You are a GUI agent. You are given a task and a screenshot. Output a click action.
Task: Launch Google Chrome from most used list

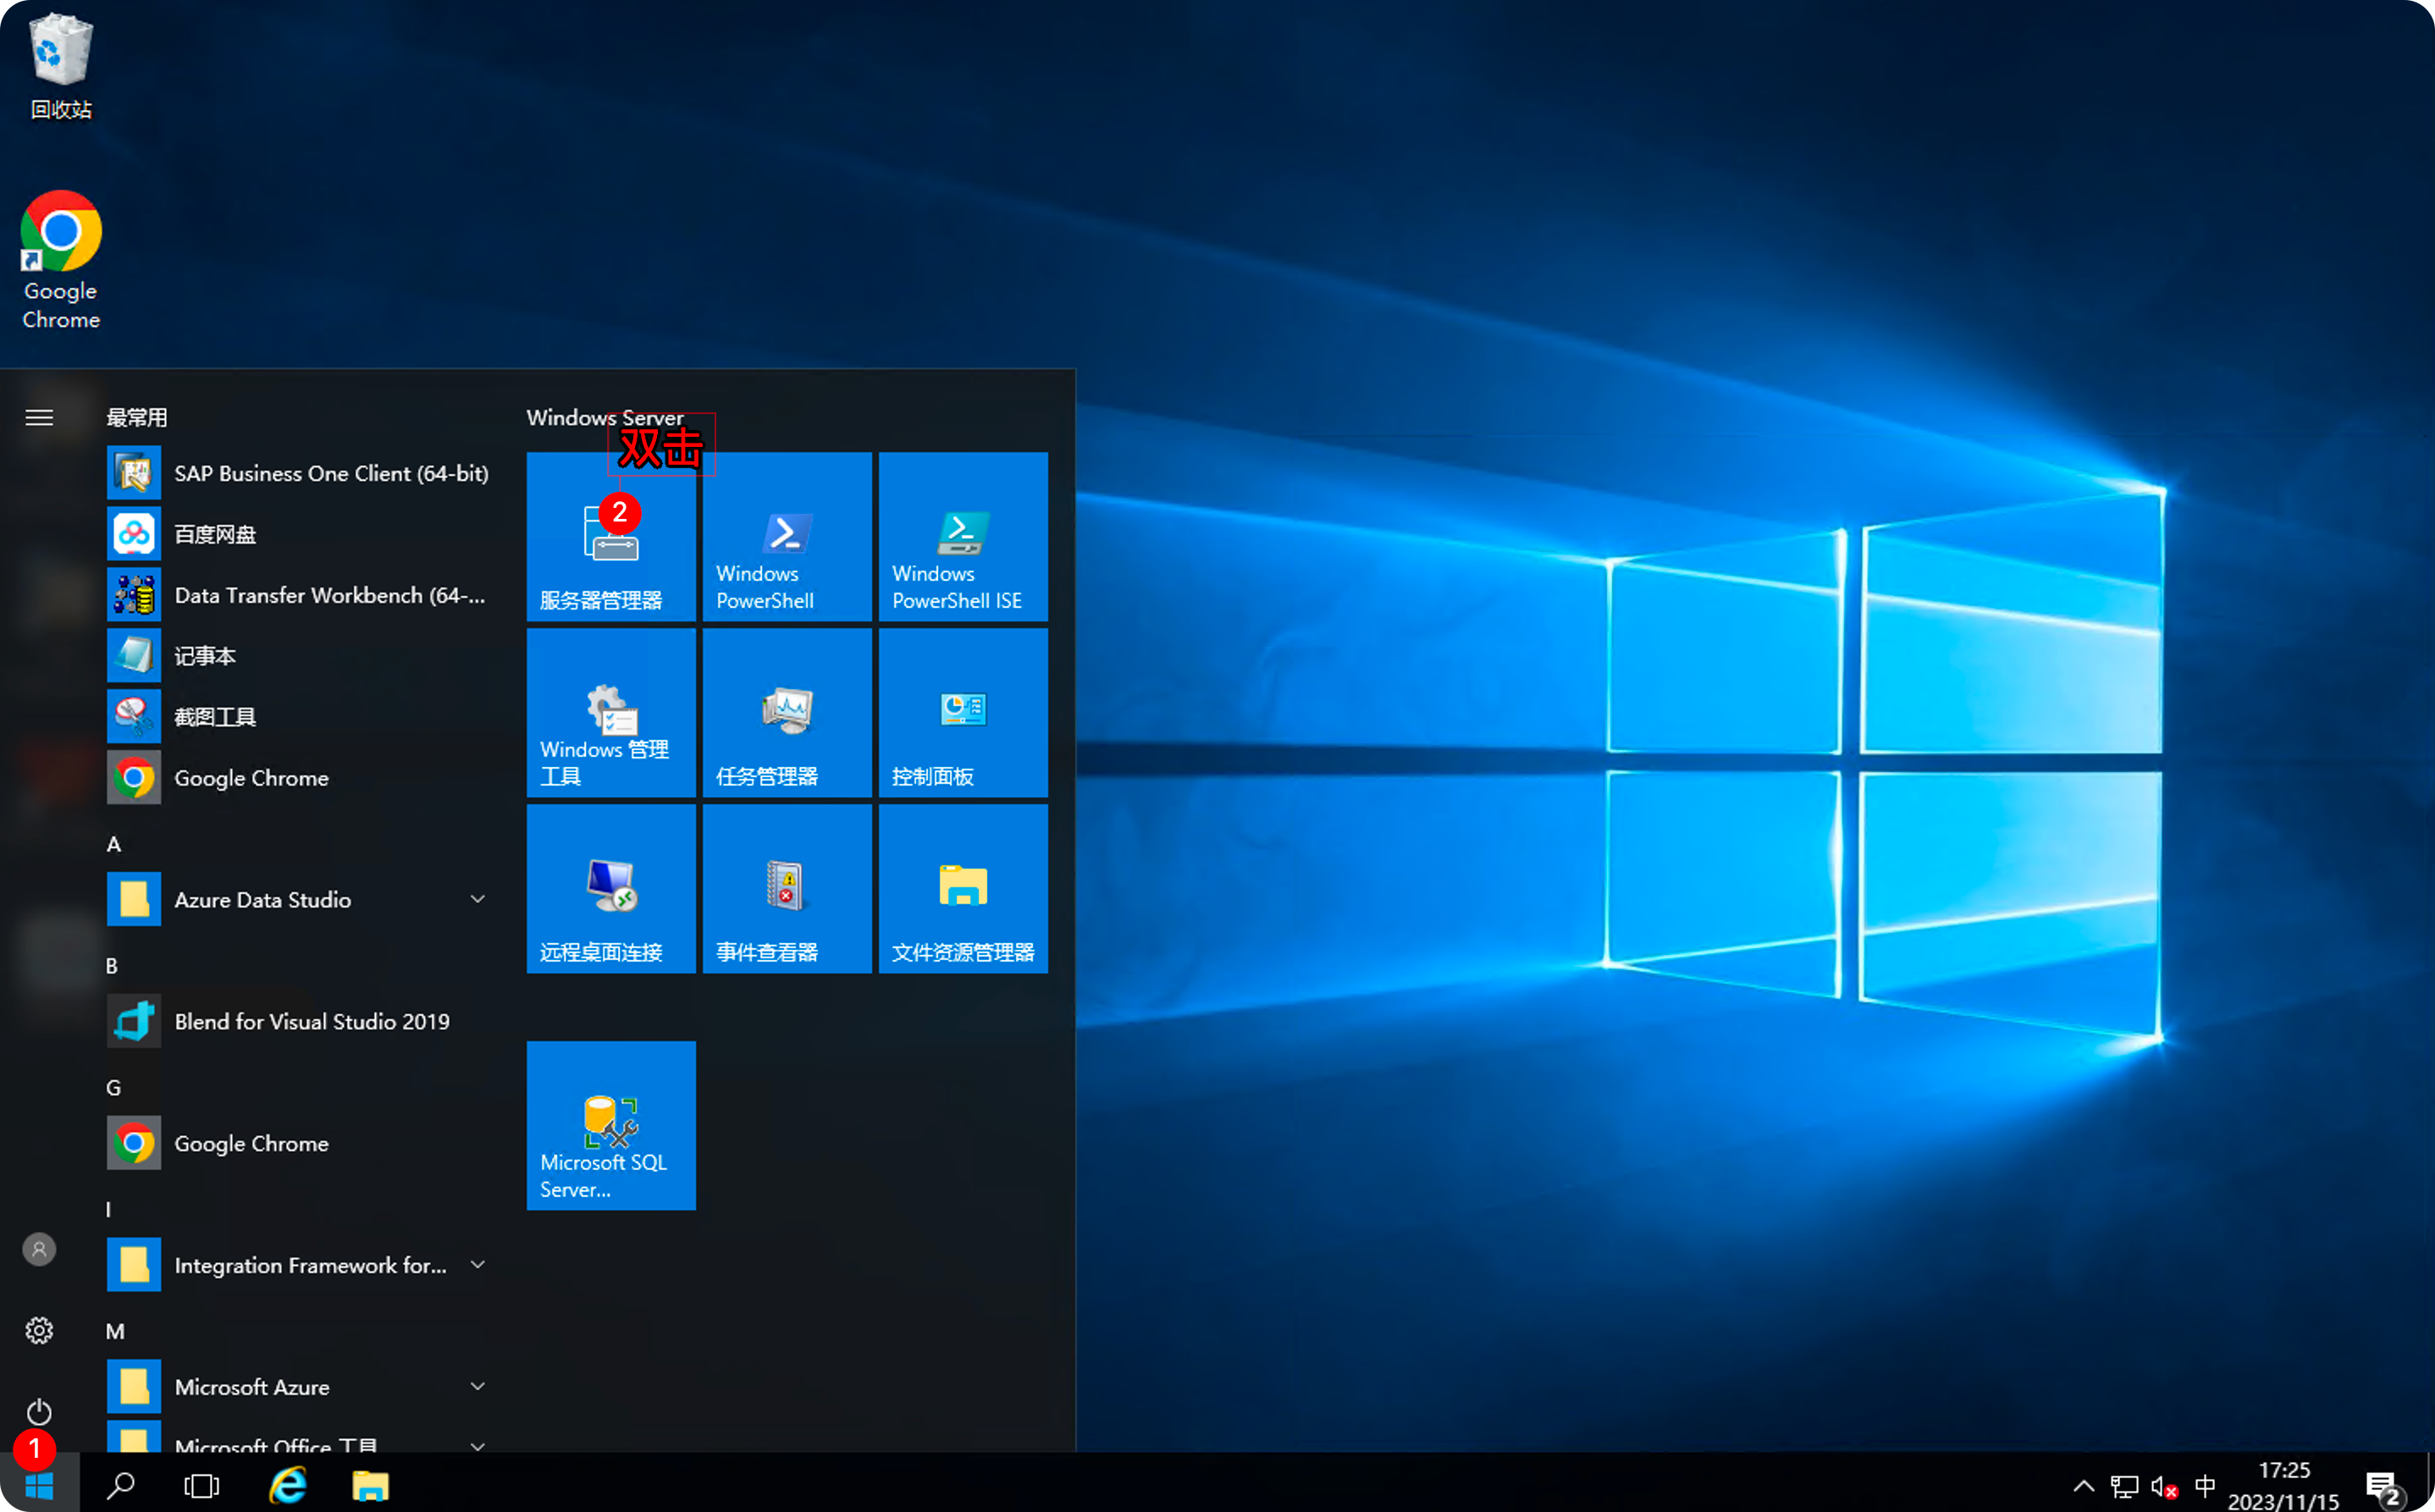tap(300, 778)
